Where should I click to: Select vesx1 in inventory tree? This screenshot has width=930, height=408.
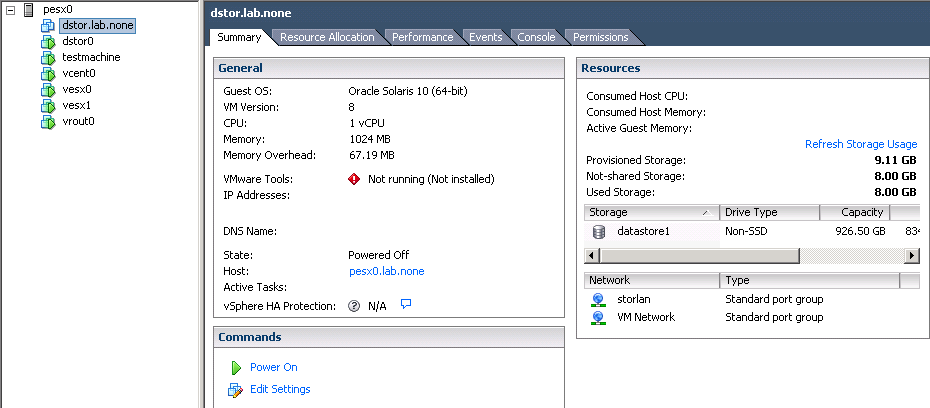[x=77, y=106]
